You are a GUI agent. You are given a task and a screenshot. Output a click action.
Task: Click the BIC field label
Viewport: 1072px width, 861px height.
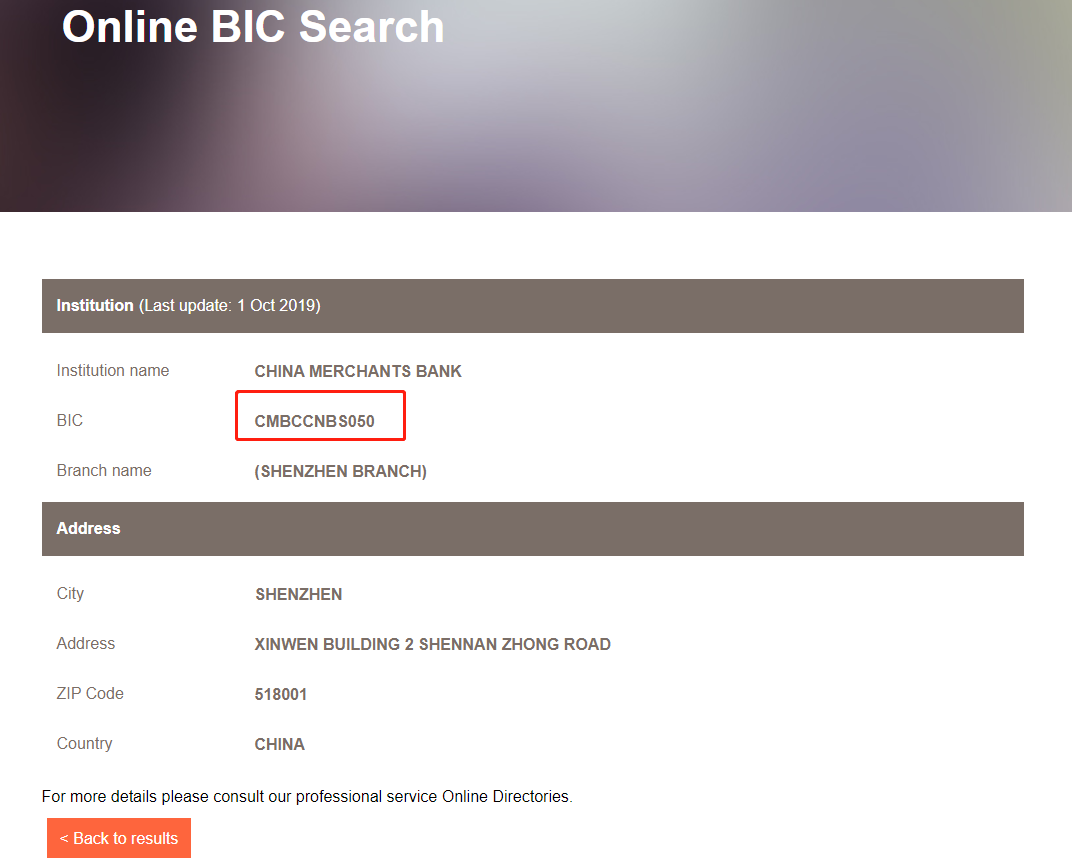tap(70, 421)
